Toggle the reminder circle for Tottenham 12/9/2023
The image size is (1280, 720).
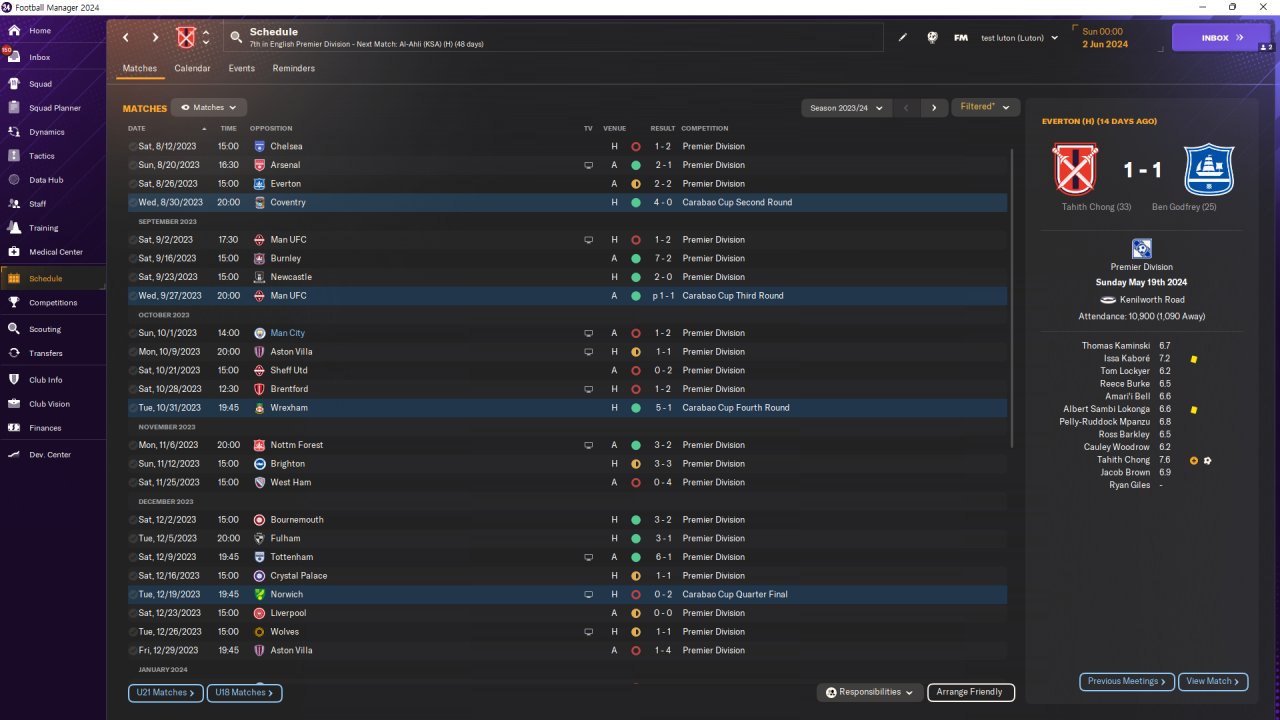[x=133, y=557]
